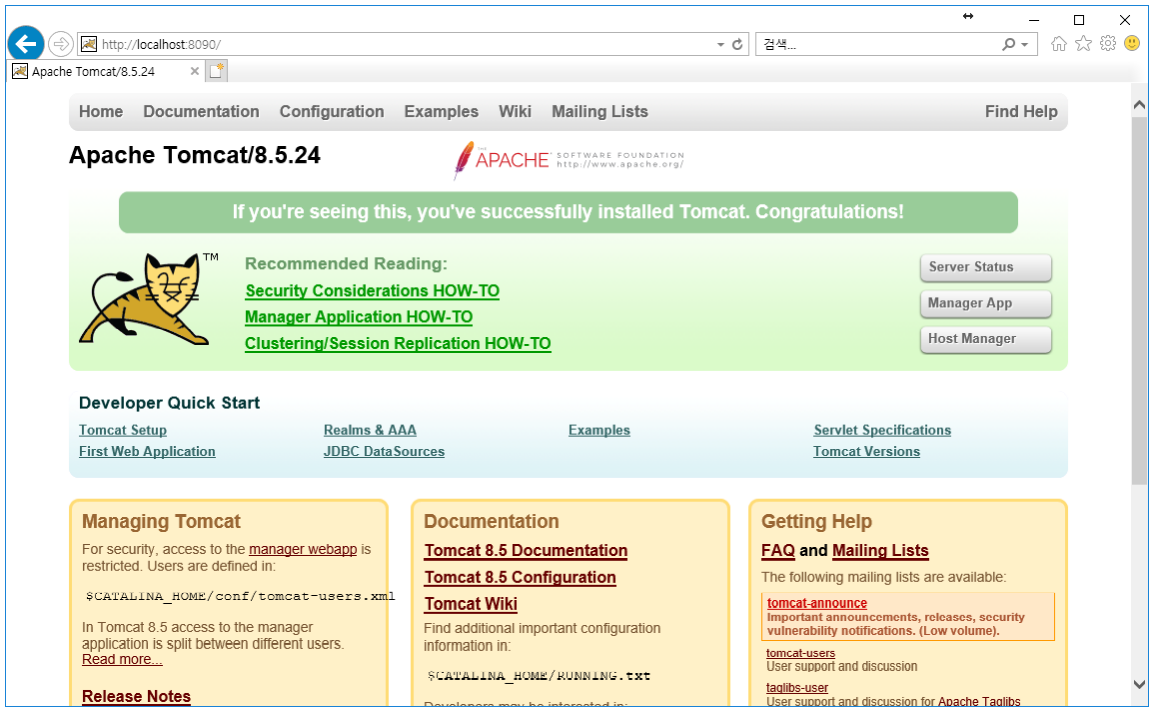Click the $CATALINA_HOME/RUNNING.txt path text

[x=538, y=676]
